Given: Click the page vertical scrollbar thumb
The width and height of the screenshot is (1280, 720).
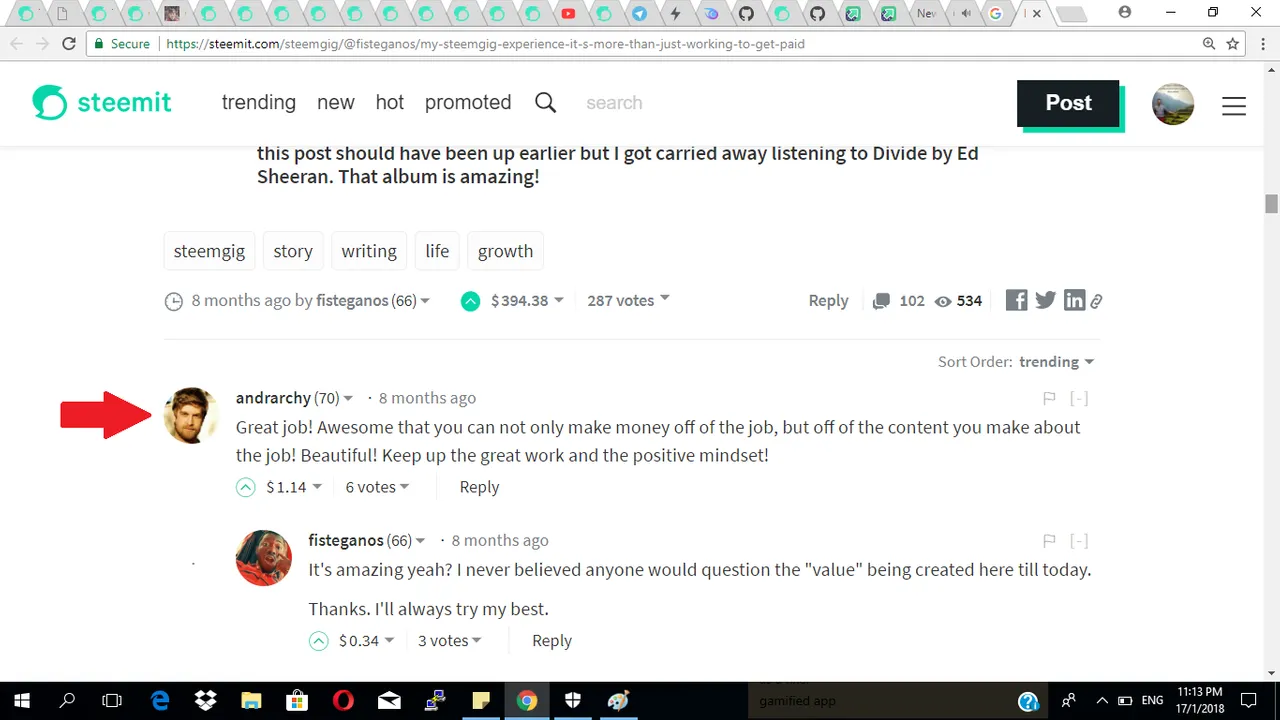Looking at the screenshot, I should pyautogui.click(x=1271, y=203).
